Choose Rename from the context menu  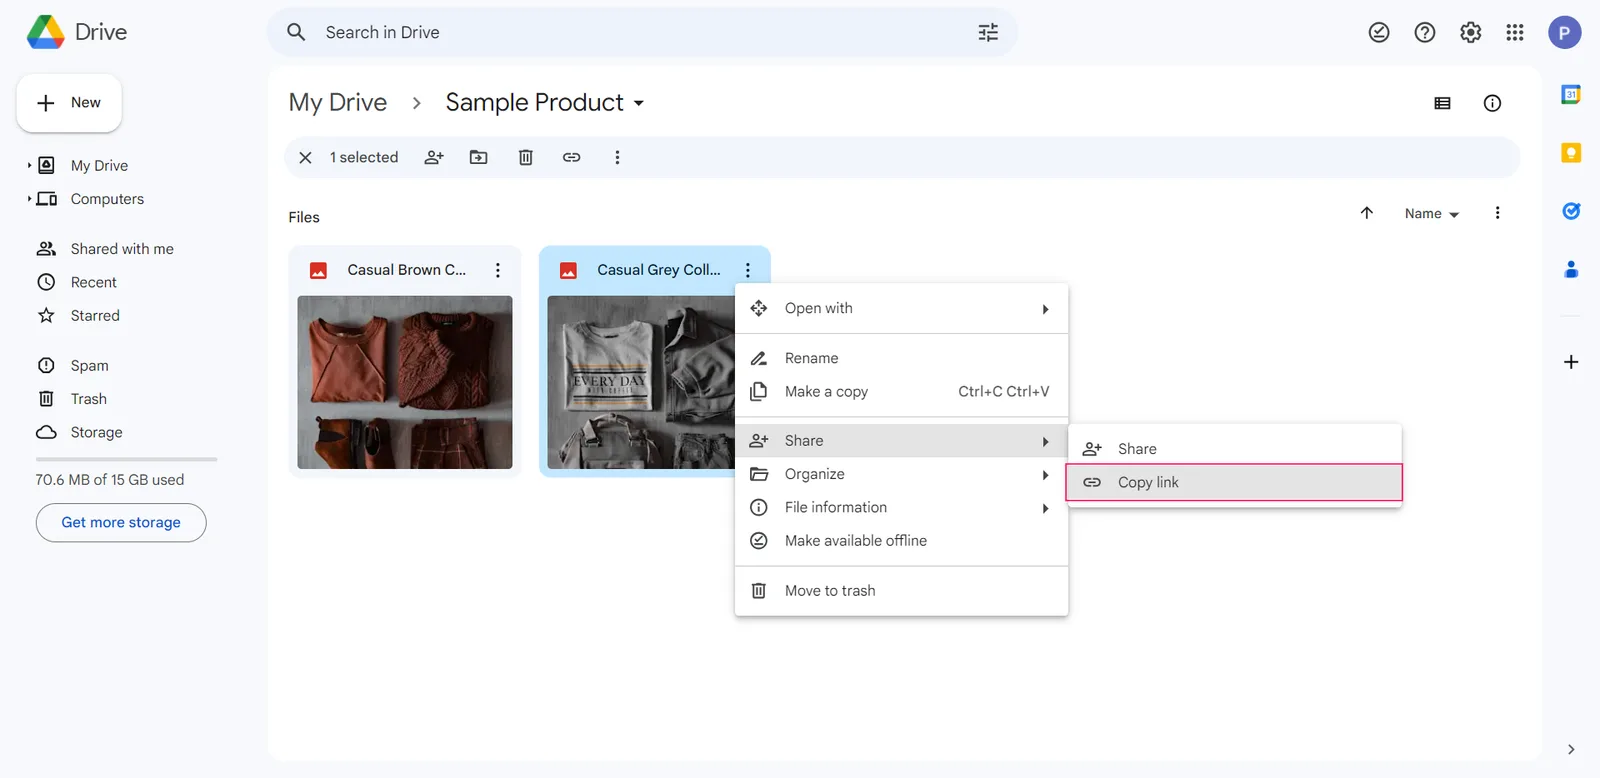pos(901,358)
